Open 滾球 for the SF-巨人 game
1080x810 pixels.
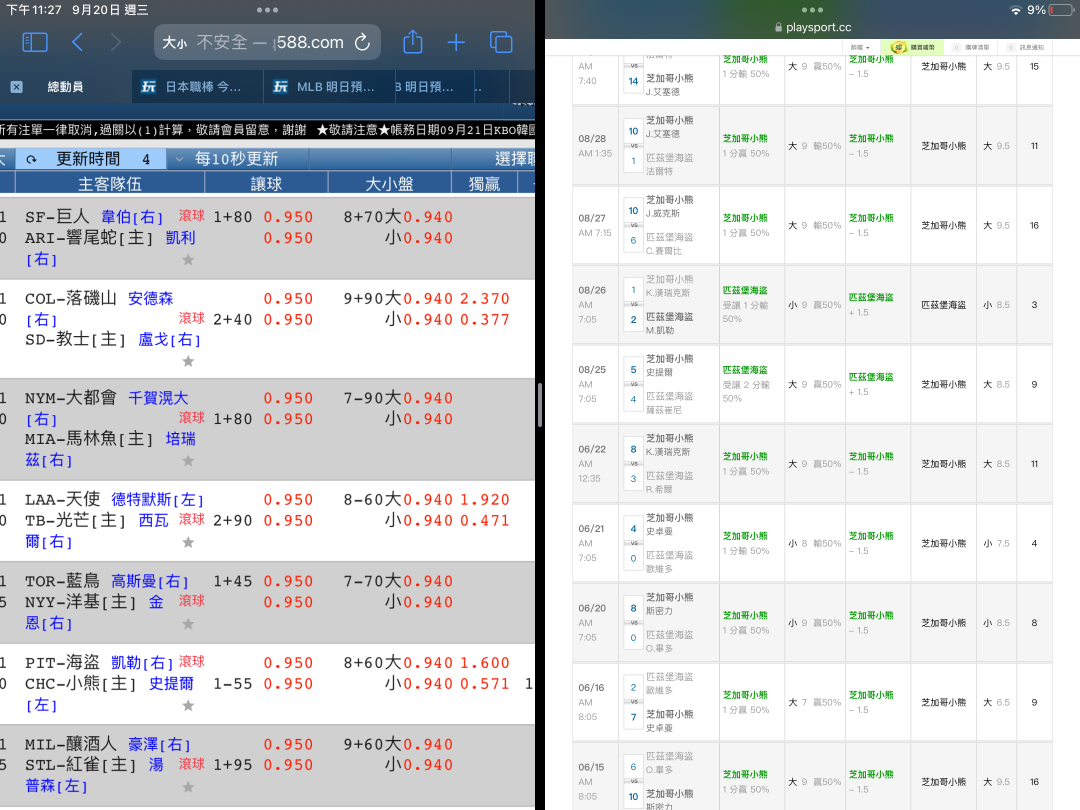pos(191,216)
